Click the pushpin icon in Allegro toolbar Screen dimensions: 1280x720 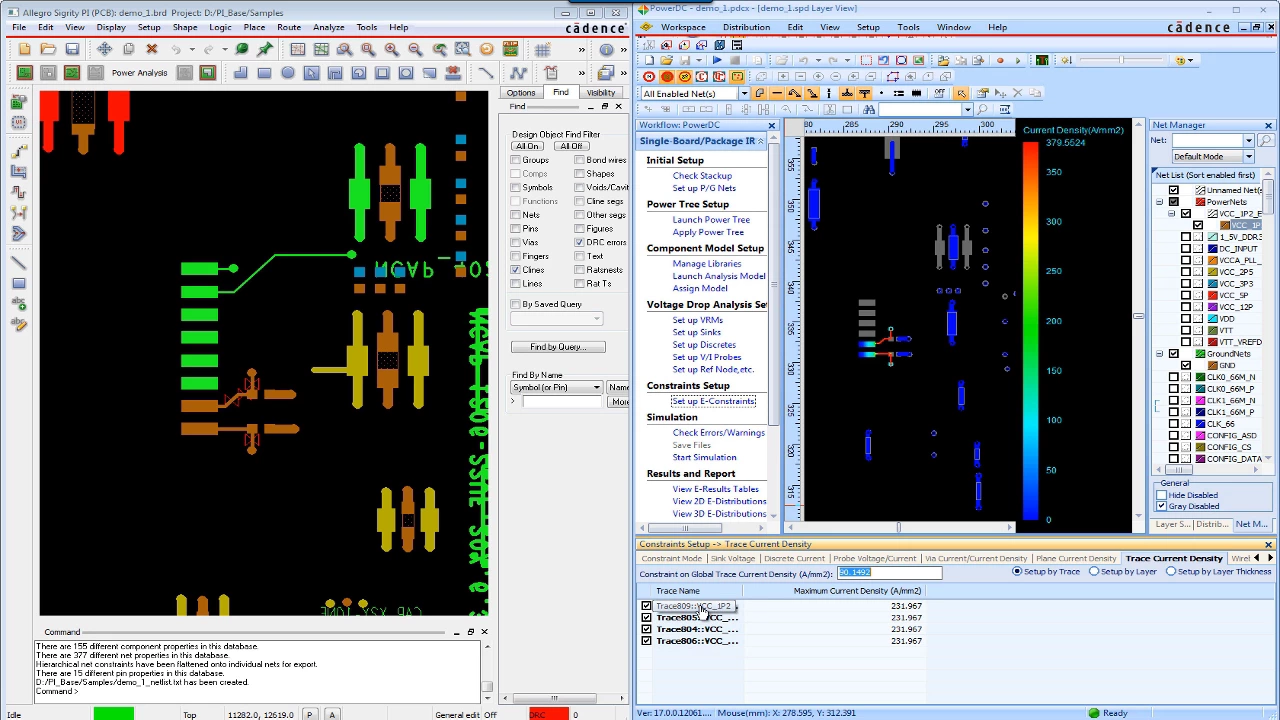(x=265, y=49)
